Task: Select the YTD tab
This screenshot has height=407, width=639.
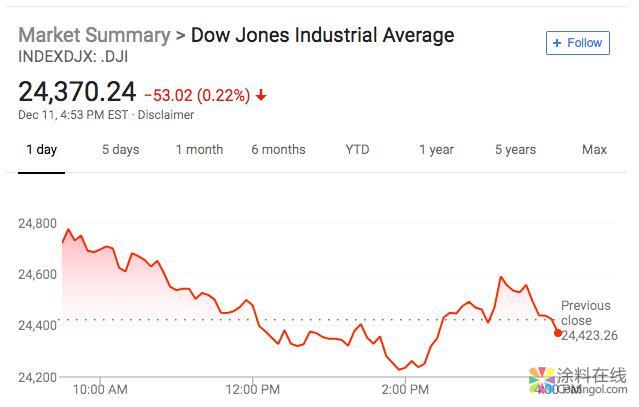Action: (357, 150)
